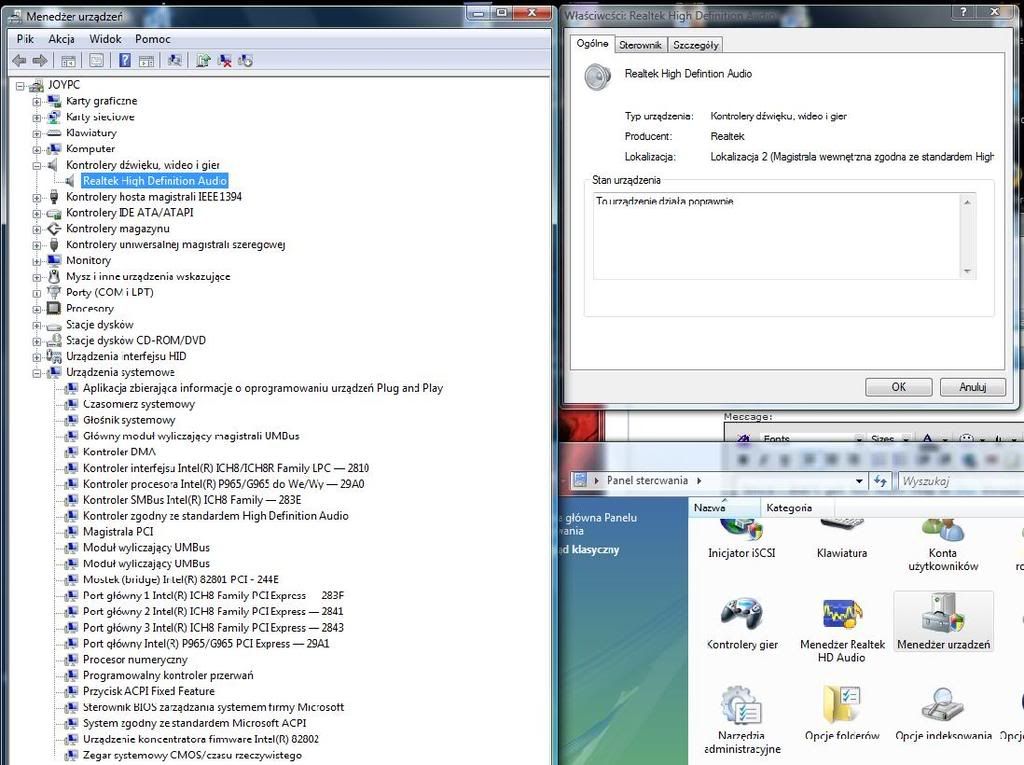Viewport: 1024px width, 765px height.
Task: Click OK in Realtek properties dialog
Action: tap(899, 387)
